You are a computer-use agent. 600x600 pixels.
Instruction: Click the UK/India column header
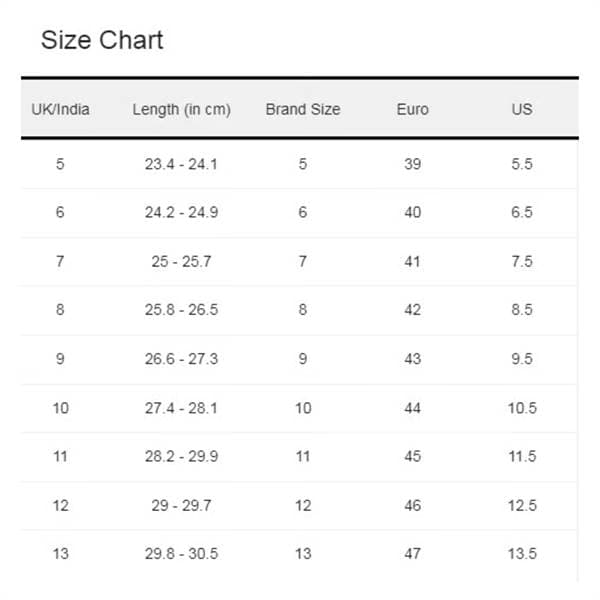pyautogui.click(x=60, y=109)
